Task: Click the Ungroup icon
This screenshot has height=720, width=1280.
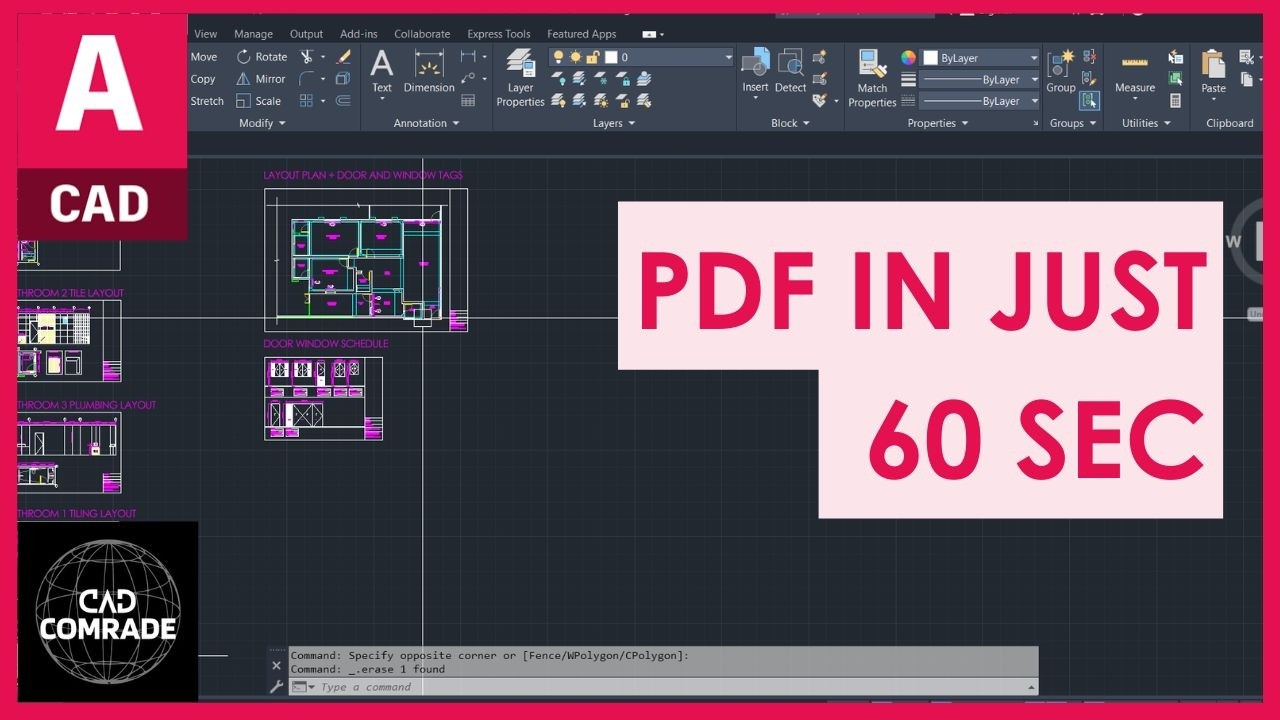Action: pyautogui.click(x=1089, y=57)
